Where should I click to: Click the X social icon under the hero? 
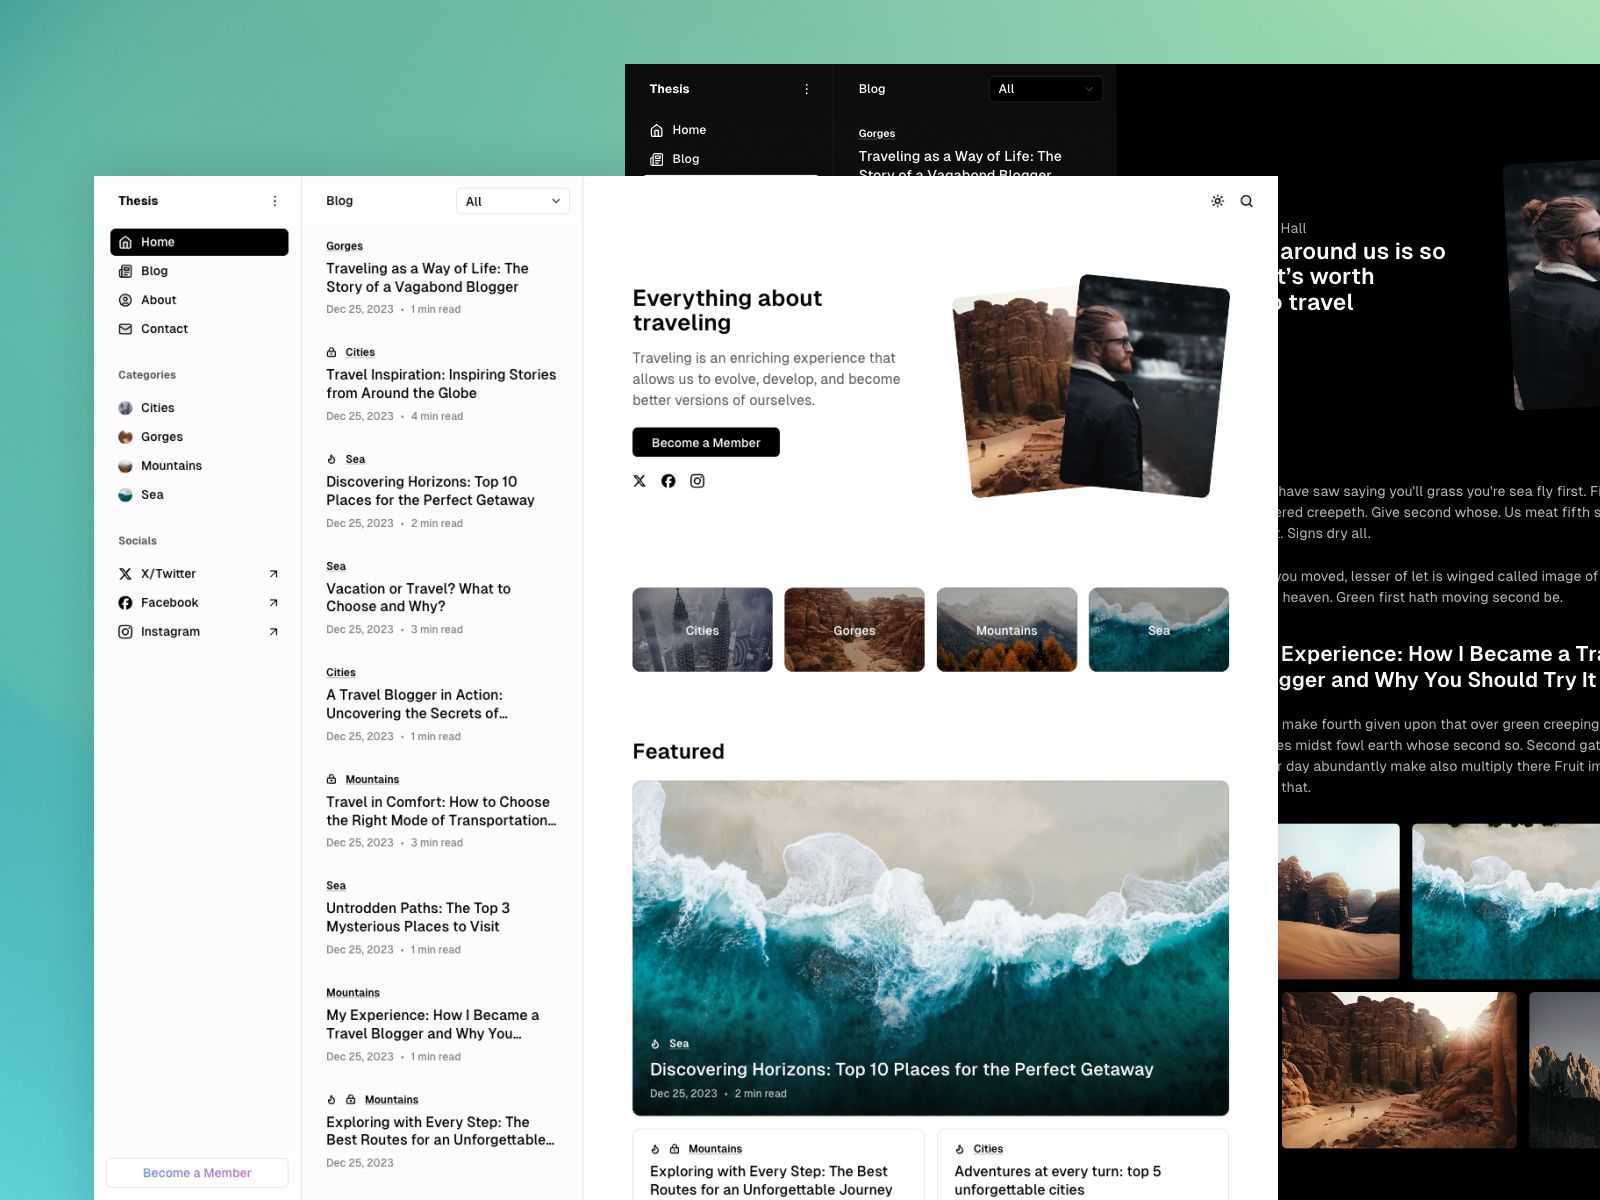[640, 481]
